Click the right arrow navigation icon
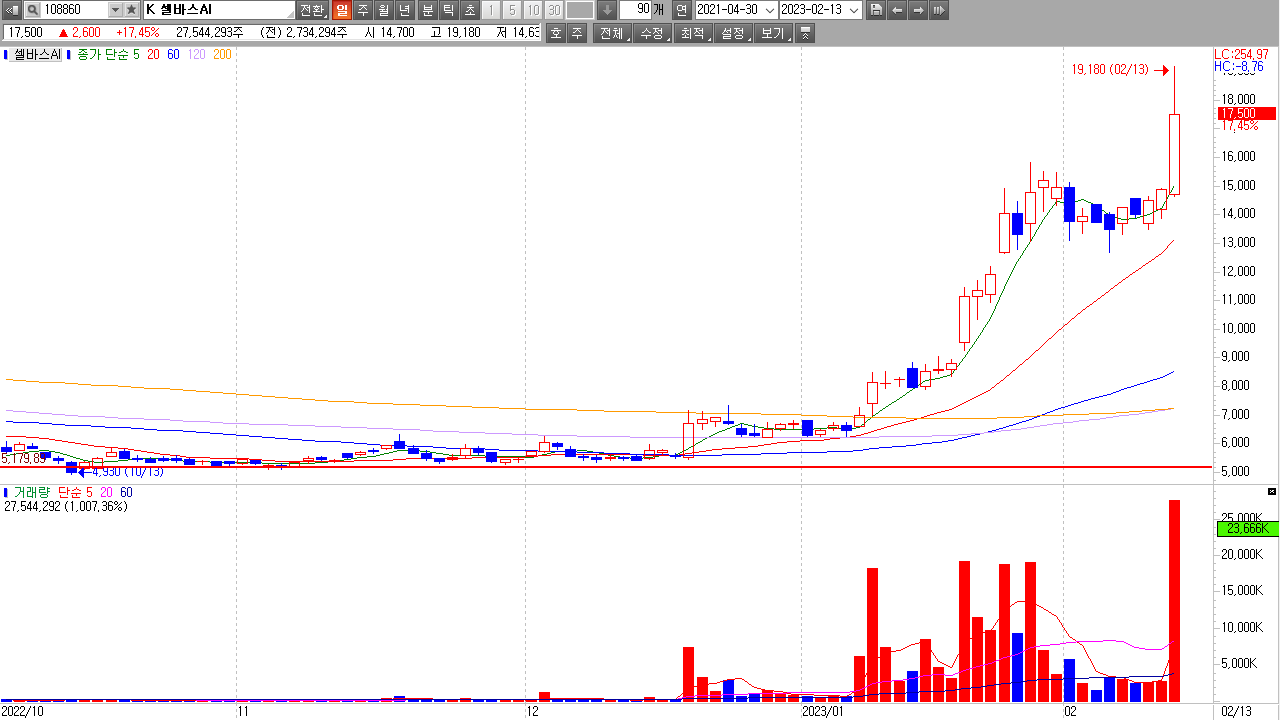 [x=918, y=10]
